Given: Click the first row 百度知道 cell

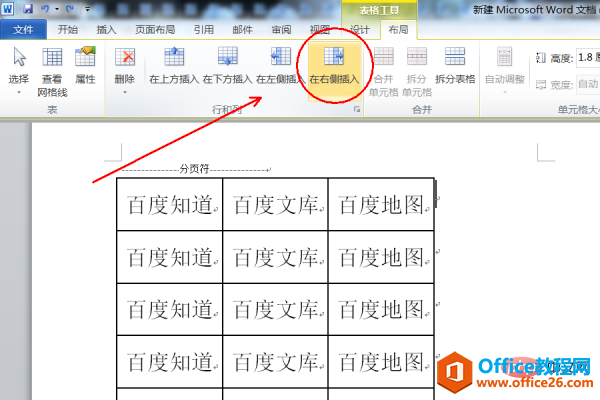Looking at the screenshot, I should coord(170,204).
